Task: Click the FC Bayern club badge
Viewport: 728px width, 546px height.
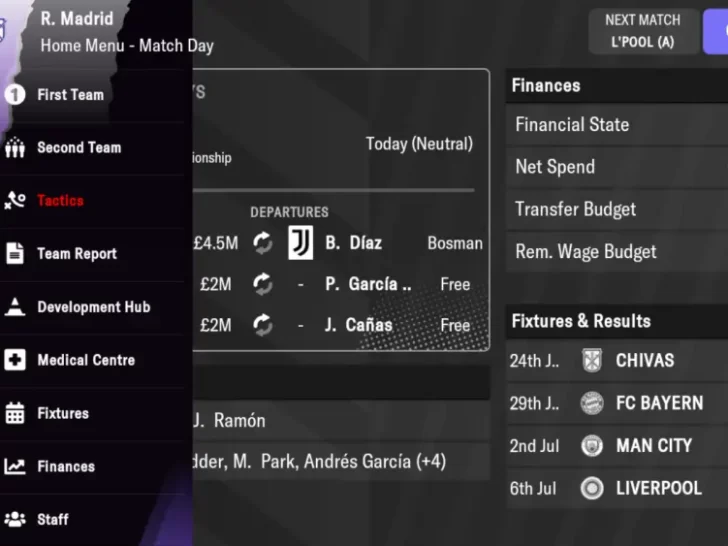Action: point(592,403)
